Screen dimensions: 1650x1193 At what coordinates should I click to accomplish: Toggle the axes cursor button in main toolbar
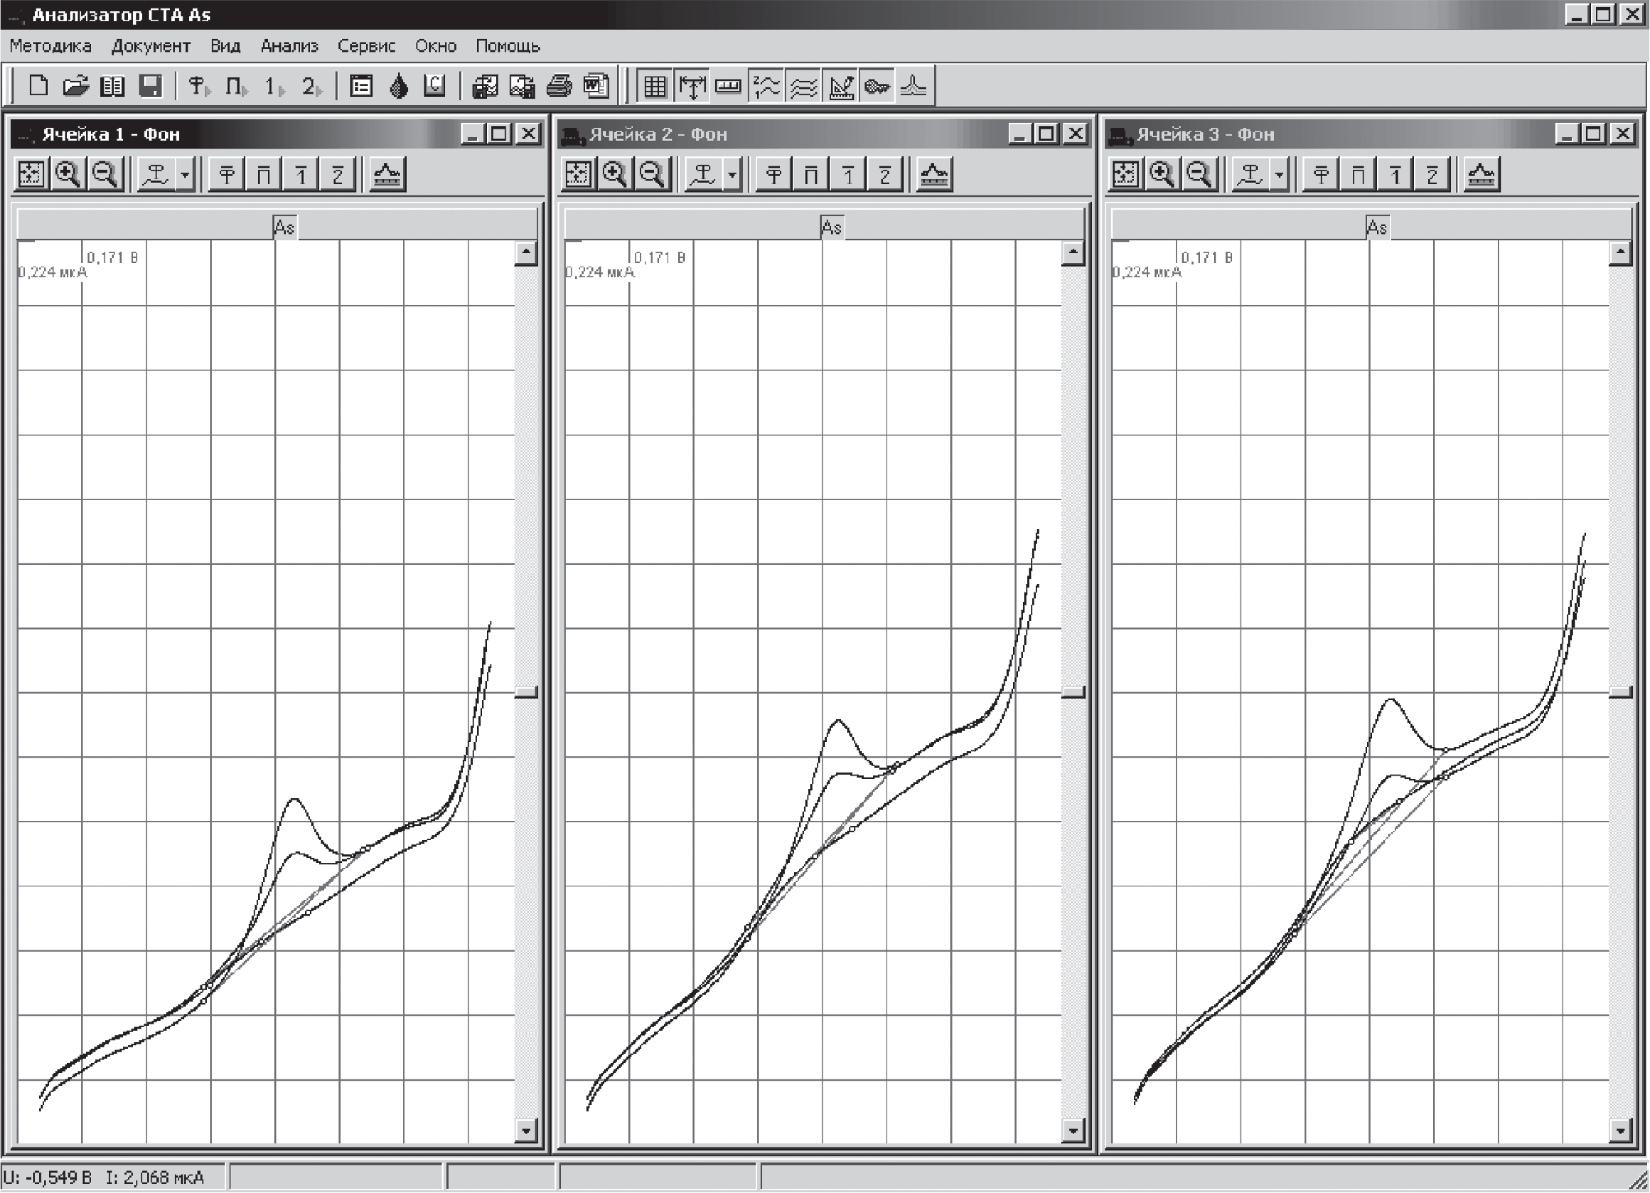(x=692, y=87)
